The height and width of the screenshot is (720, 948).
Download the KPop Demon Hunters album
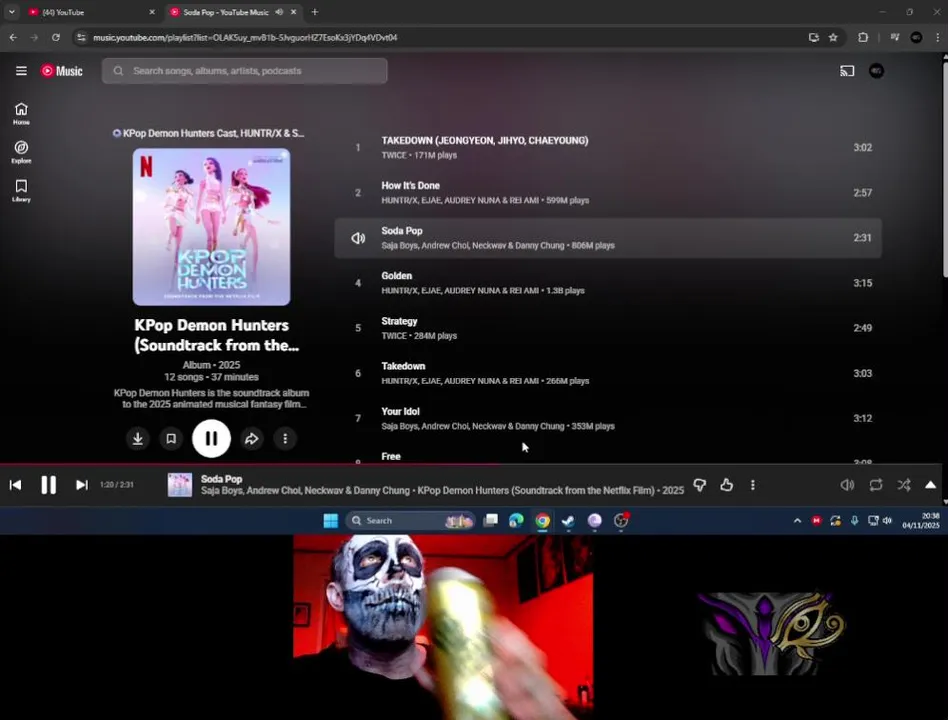coord(138,438)
